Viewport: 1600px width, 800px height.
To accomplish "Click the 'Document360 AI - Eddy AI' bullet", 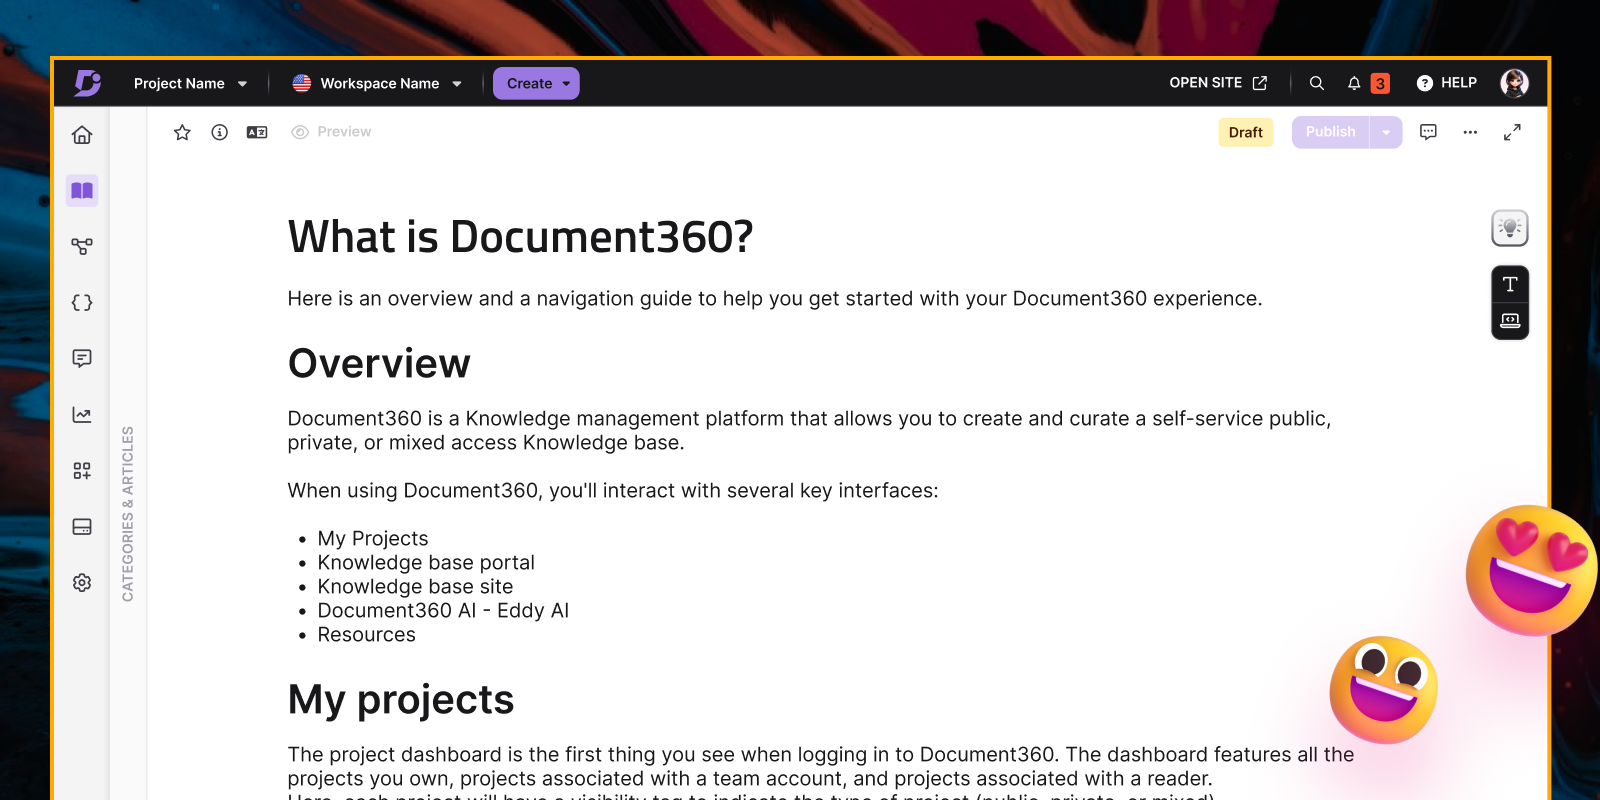I will 443,611.
